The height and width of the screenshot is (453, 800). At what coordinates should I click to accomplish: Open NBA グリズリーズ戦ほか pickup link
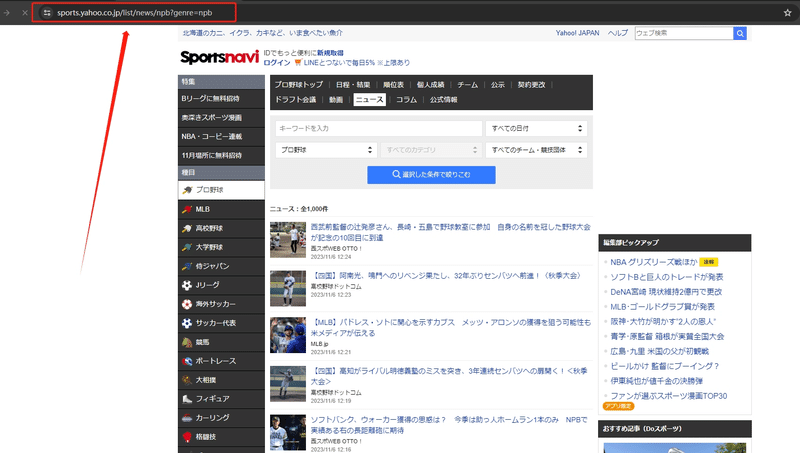pos(654,262)
